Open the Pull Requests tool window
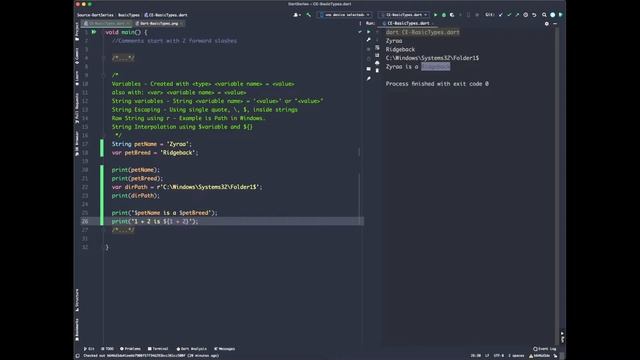 click(x=77, y=108)
